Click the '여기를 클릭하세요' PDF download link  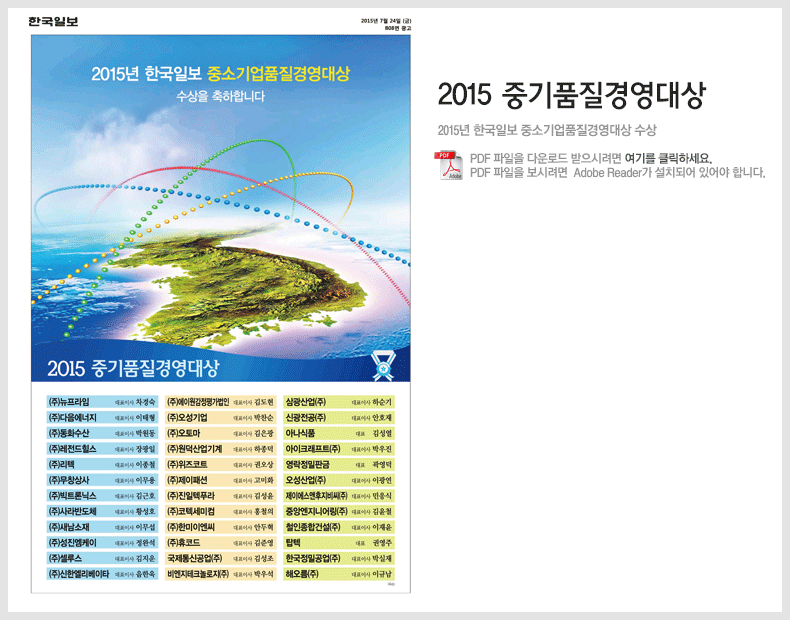tap(668, 159)
